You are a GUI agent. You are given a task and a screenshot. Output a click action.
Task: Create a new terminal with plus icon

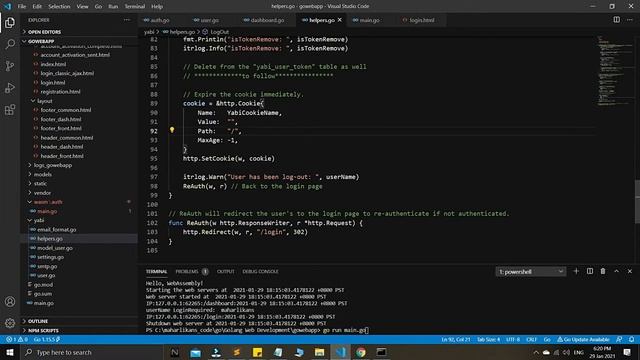[x=576, y=271]
